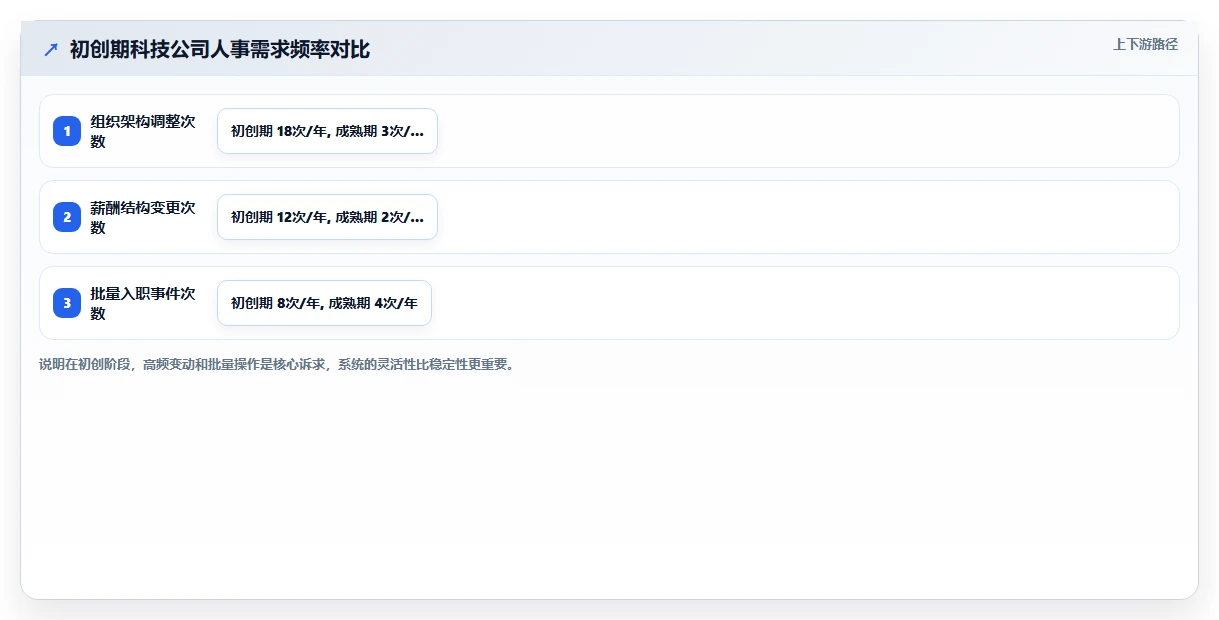This screenshot has width=1219, height=620.
Task: Click the arrow icon beside the title
Action: pos(51,49)
